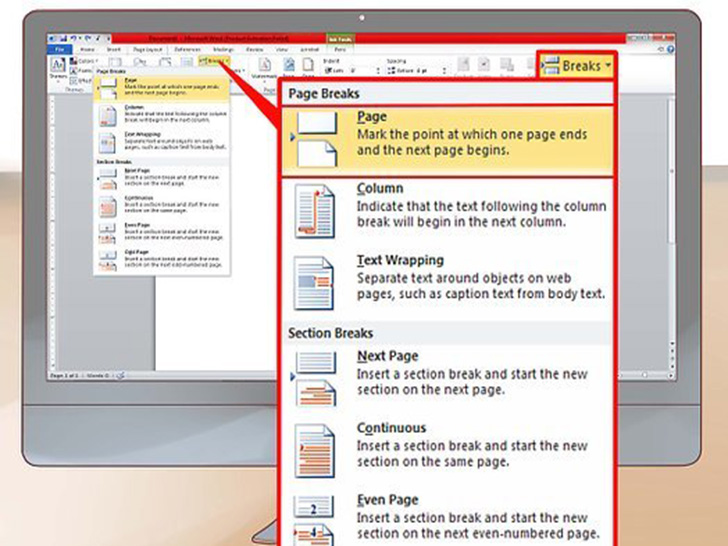Viewport: 728px width, 546px height.
Task: Click the Words count in the status bar
Action: tap(98, 375)
